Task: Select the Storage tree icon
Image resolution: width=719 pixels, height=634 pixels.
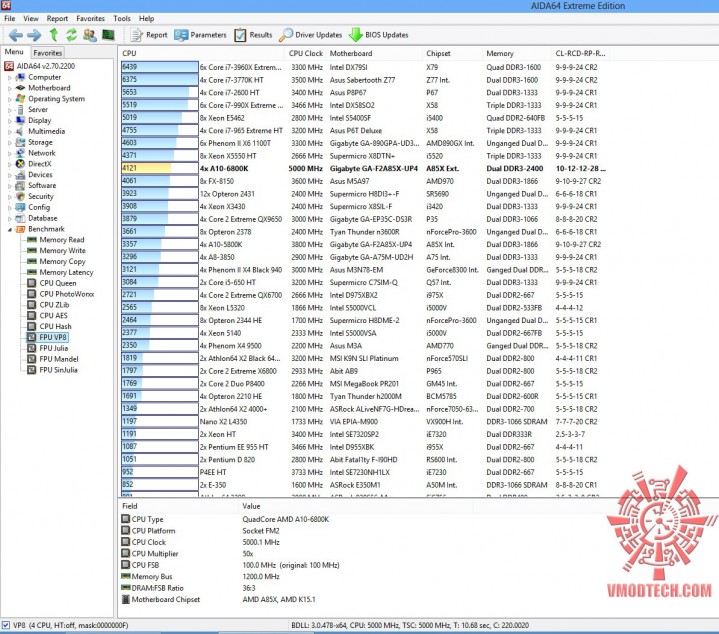Action: click(x=20, y=142)
